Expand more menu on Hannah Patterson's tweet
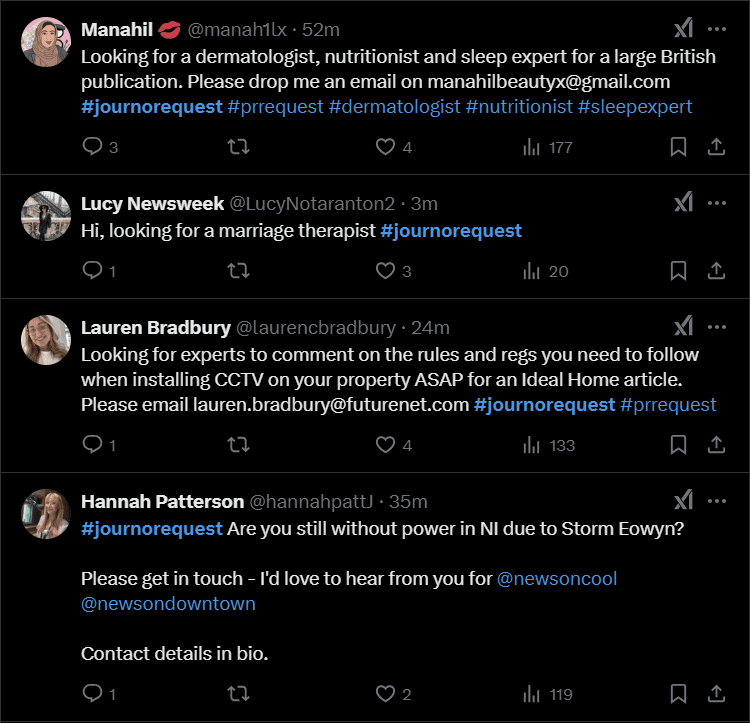Viewport: 750px width, 723px height. click(717, 501)
